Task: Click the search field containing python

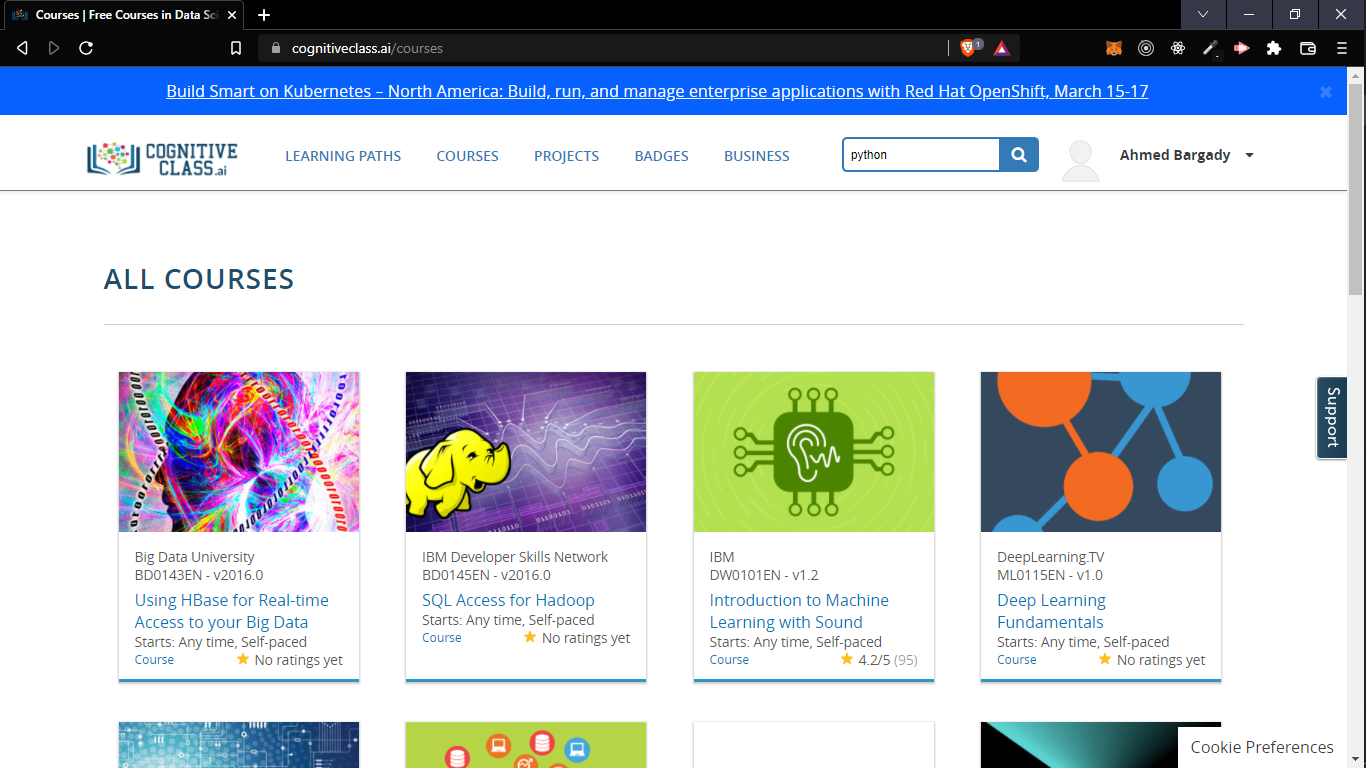Action: tap(921, 155)
